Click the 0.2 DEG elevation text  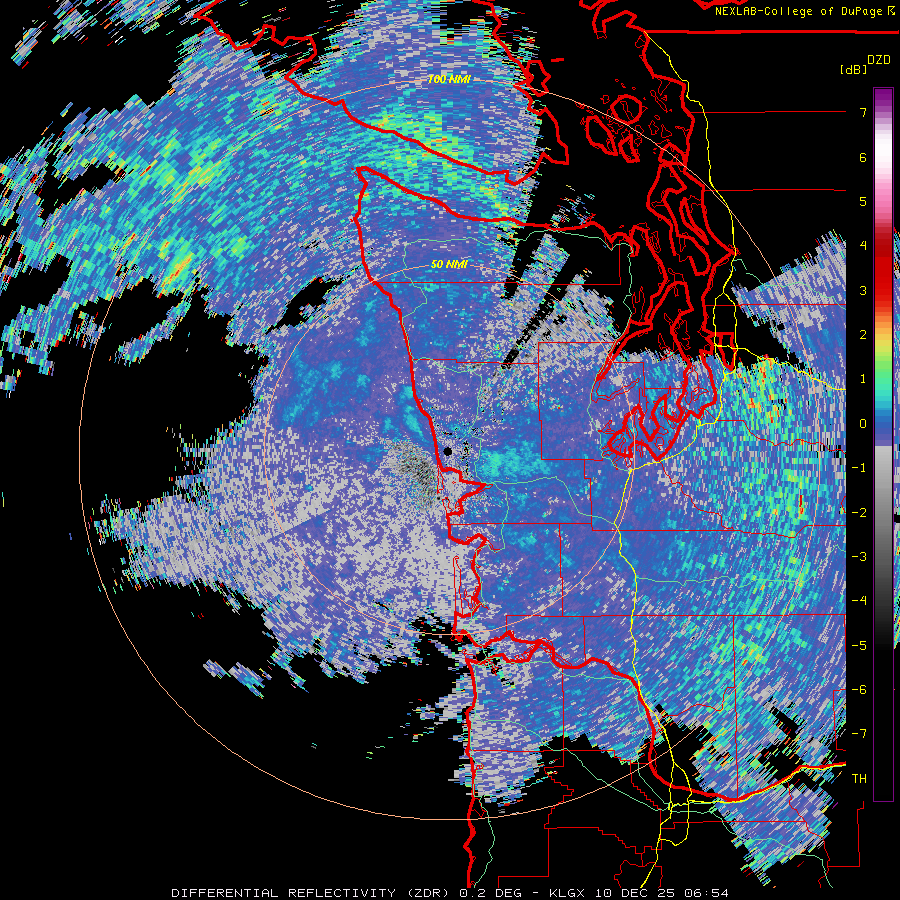click(491, 893)
